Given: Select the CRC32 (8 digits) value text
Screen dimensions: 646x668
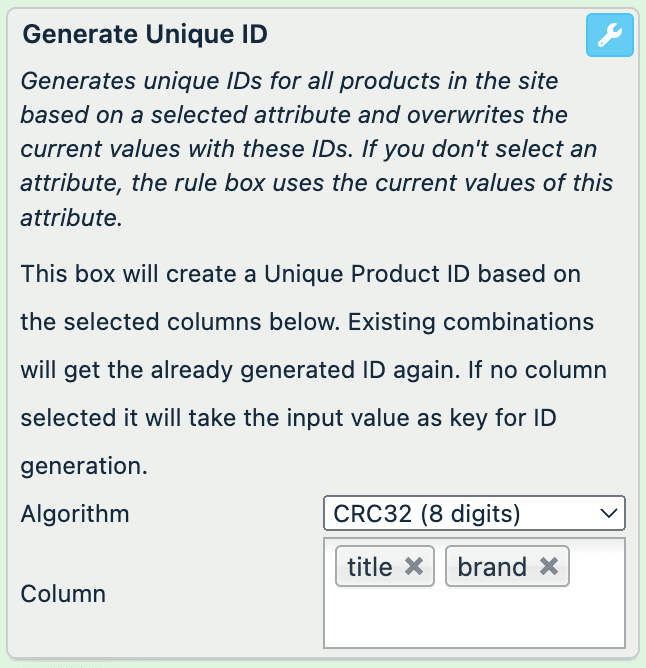Looking at the screenshot, I should click(427, 514).
